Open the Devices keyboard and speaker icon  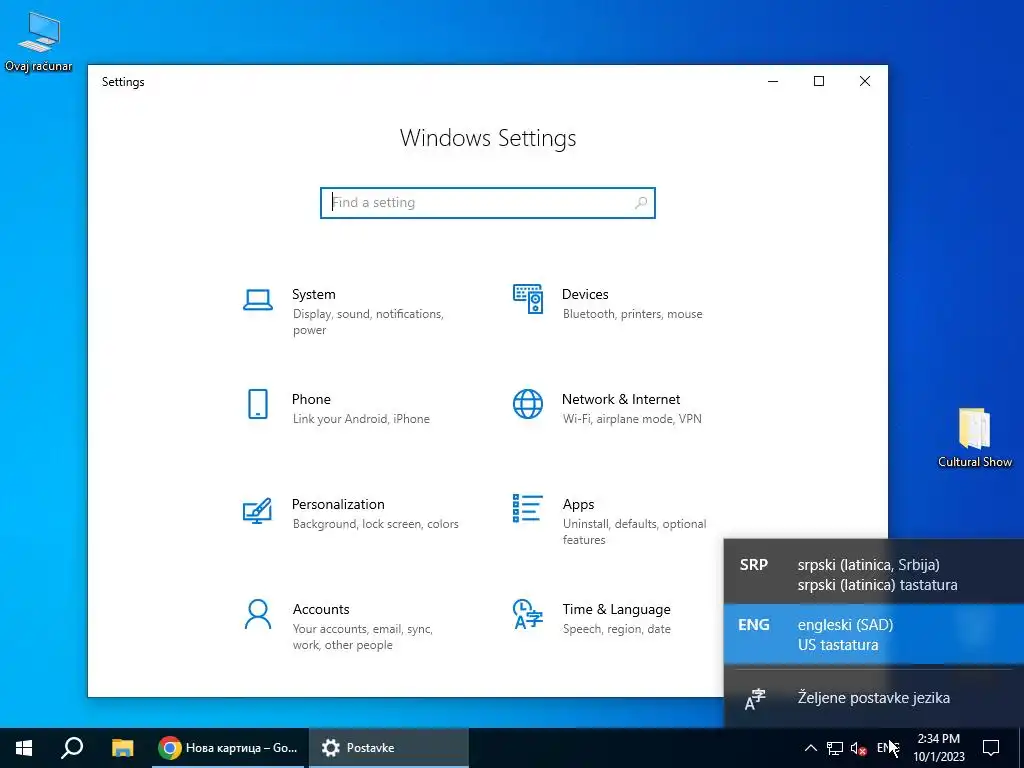coord(528,299)
